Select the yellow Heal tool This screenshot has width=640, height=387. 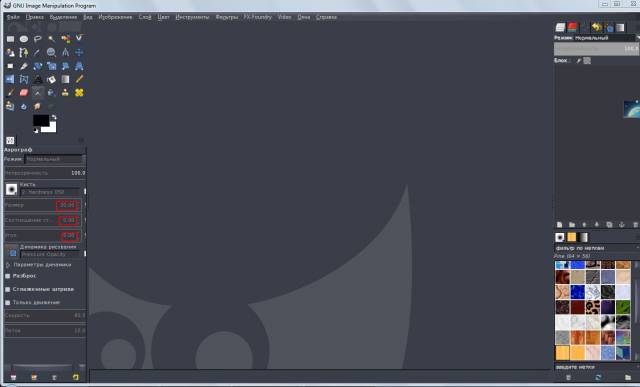coord(79,93)
